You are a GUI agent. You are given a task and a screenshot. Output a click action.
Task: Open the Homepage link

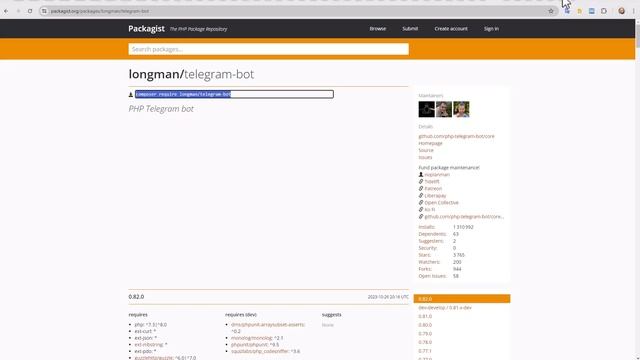(430, 143)
